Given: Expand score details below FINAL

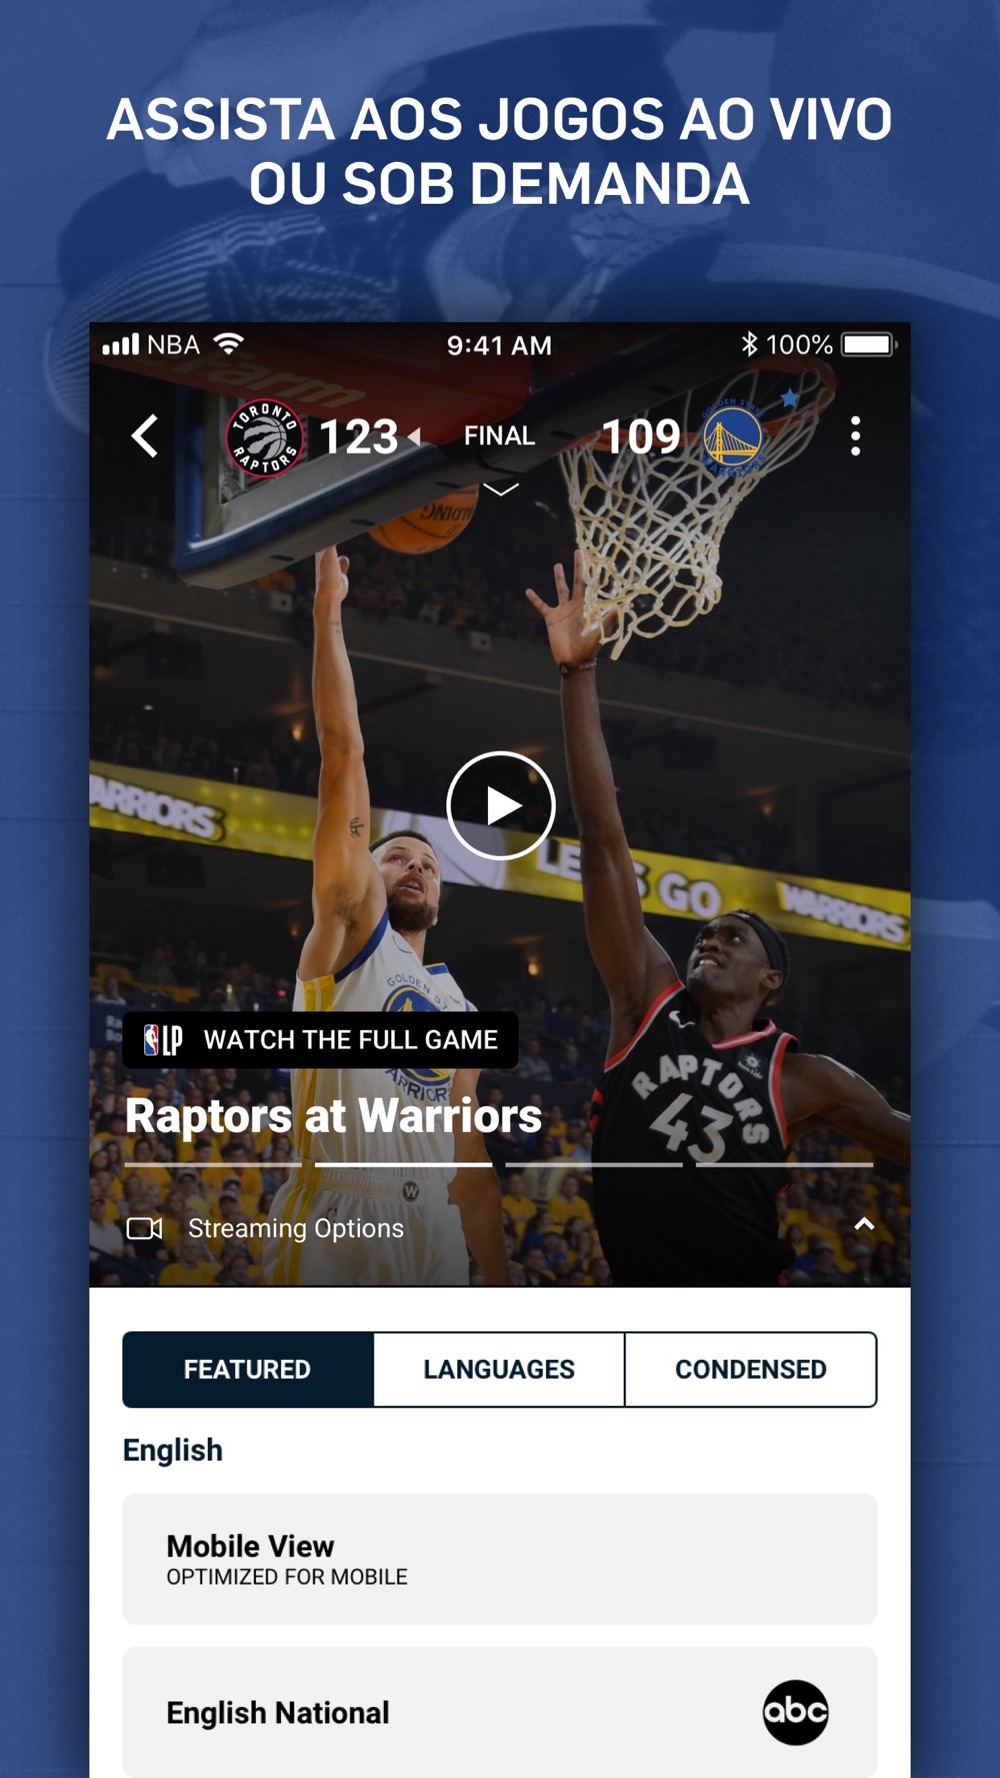Looking at the screenshot, I should pos(500,489).
